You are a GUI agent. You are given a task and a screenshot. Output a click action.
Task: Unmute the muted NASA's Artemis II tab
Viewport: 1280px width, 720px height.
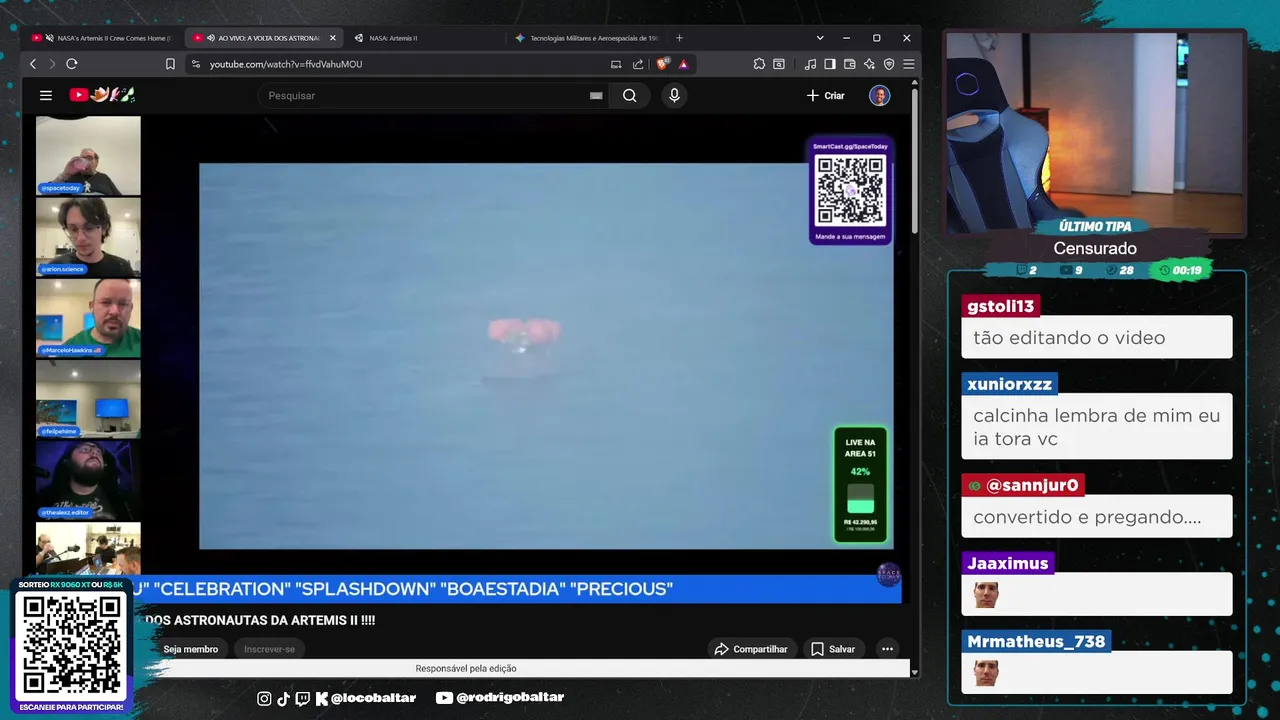coord(49,38)
